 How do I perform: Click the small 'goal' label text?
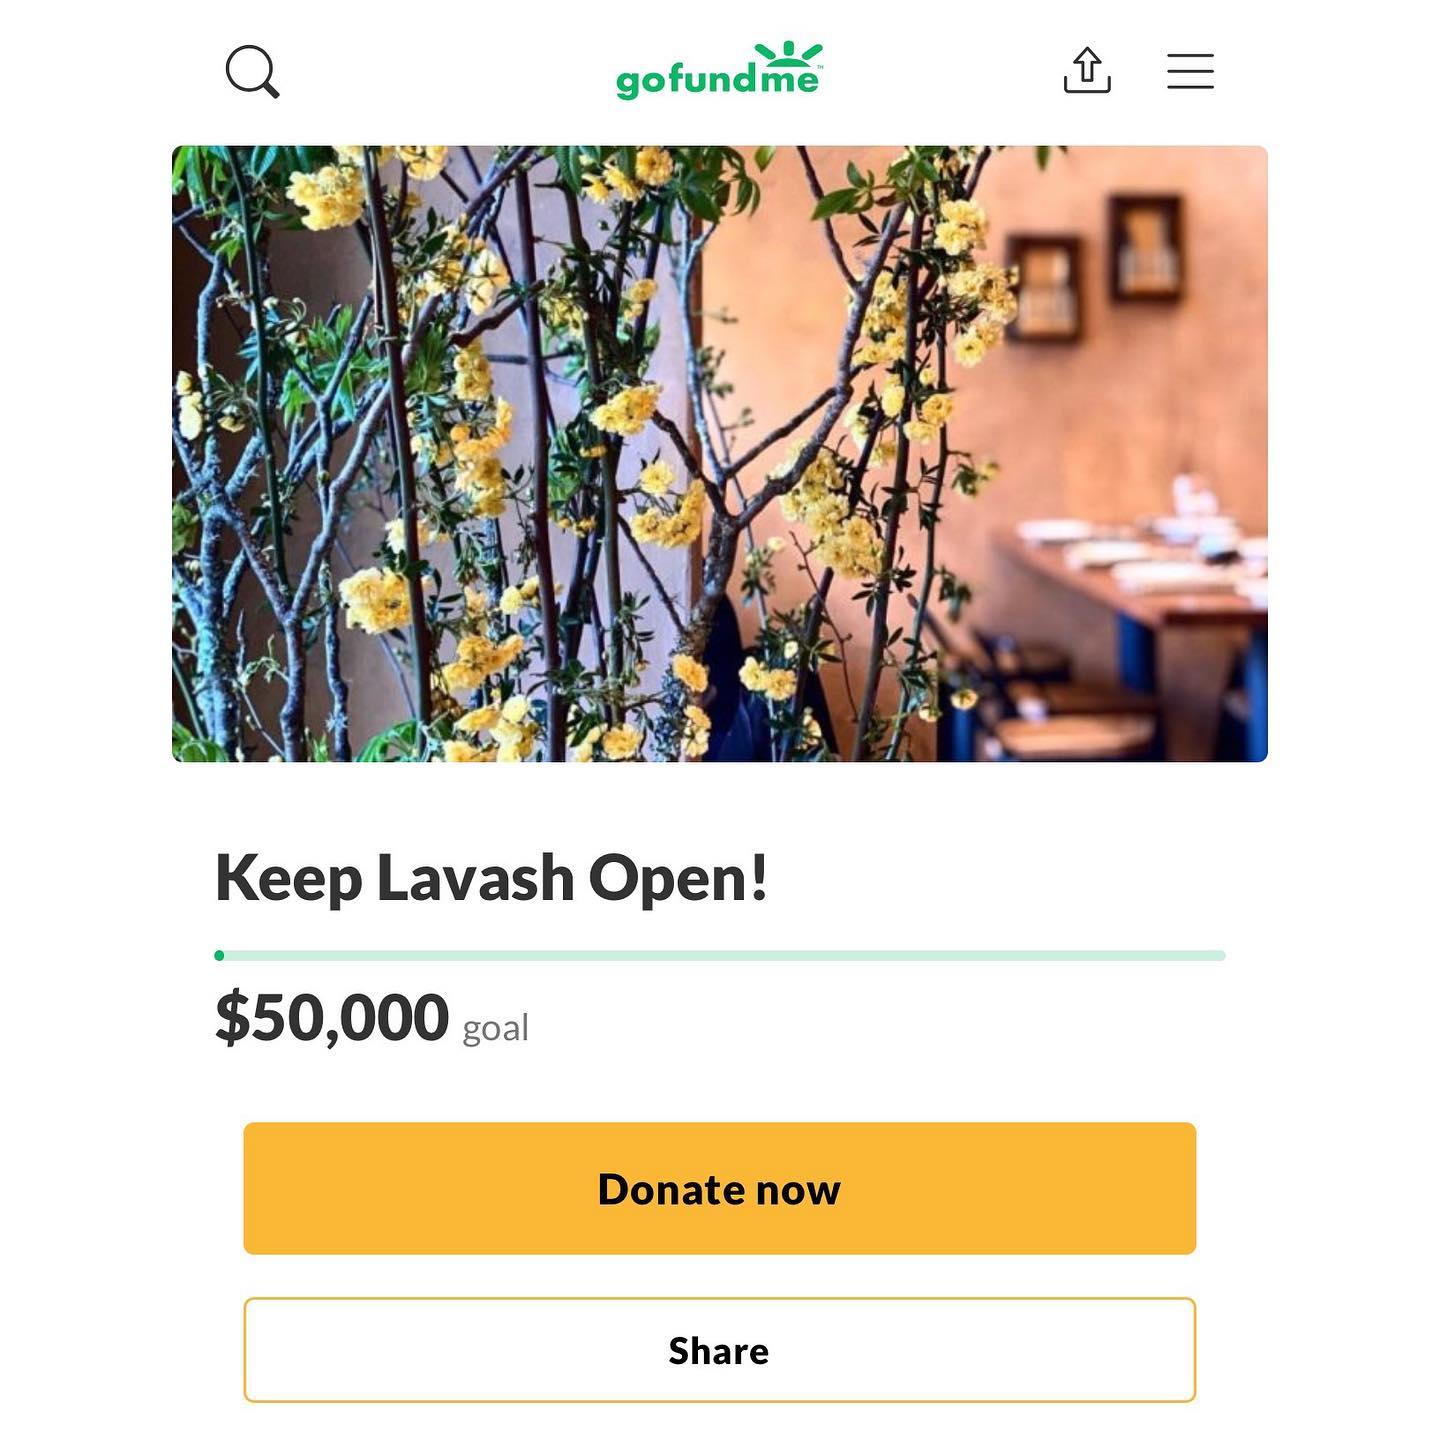495,1027
